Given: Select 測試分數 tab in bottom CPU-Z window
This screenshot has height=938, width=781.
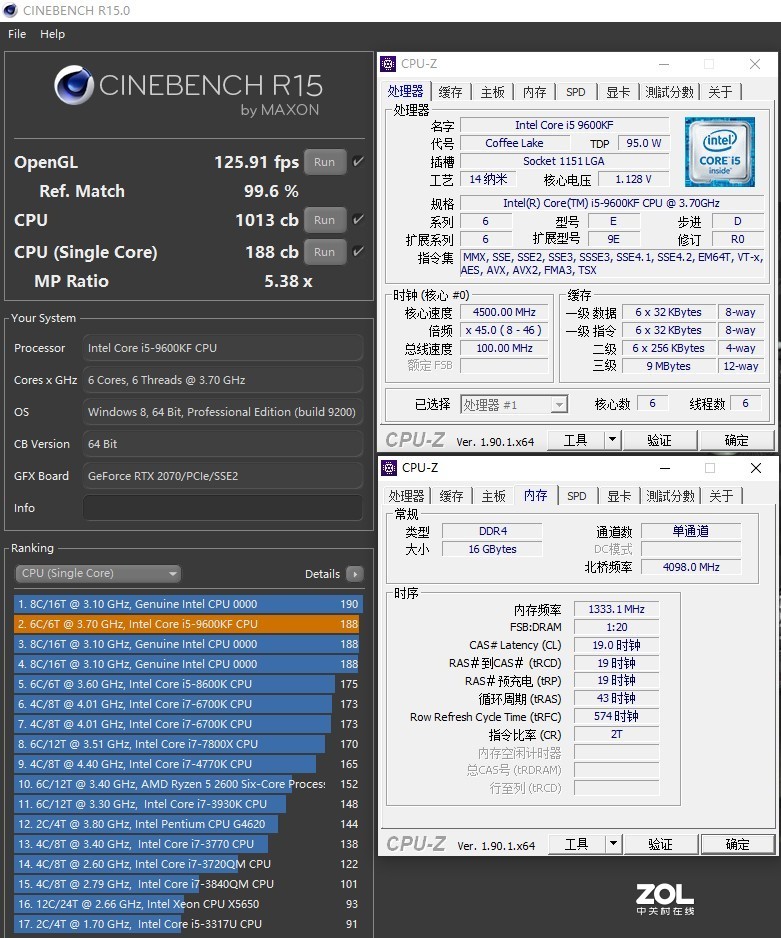Looking at the screenshot, I should pos(670,496).
